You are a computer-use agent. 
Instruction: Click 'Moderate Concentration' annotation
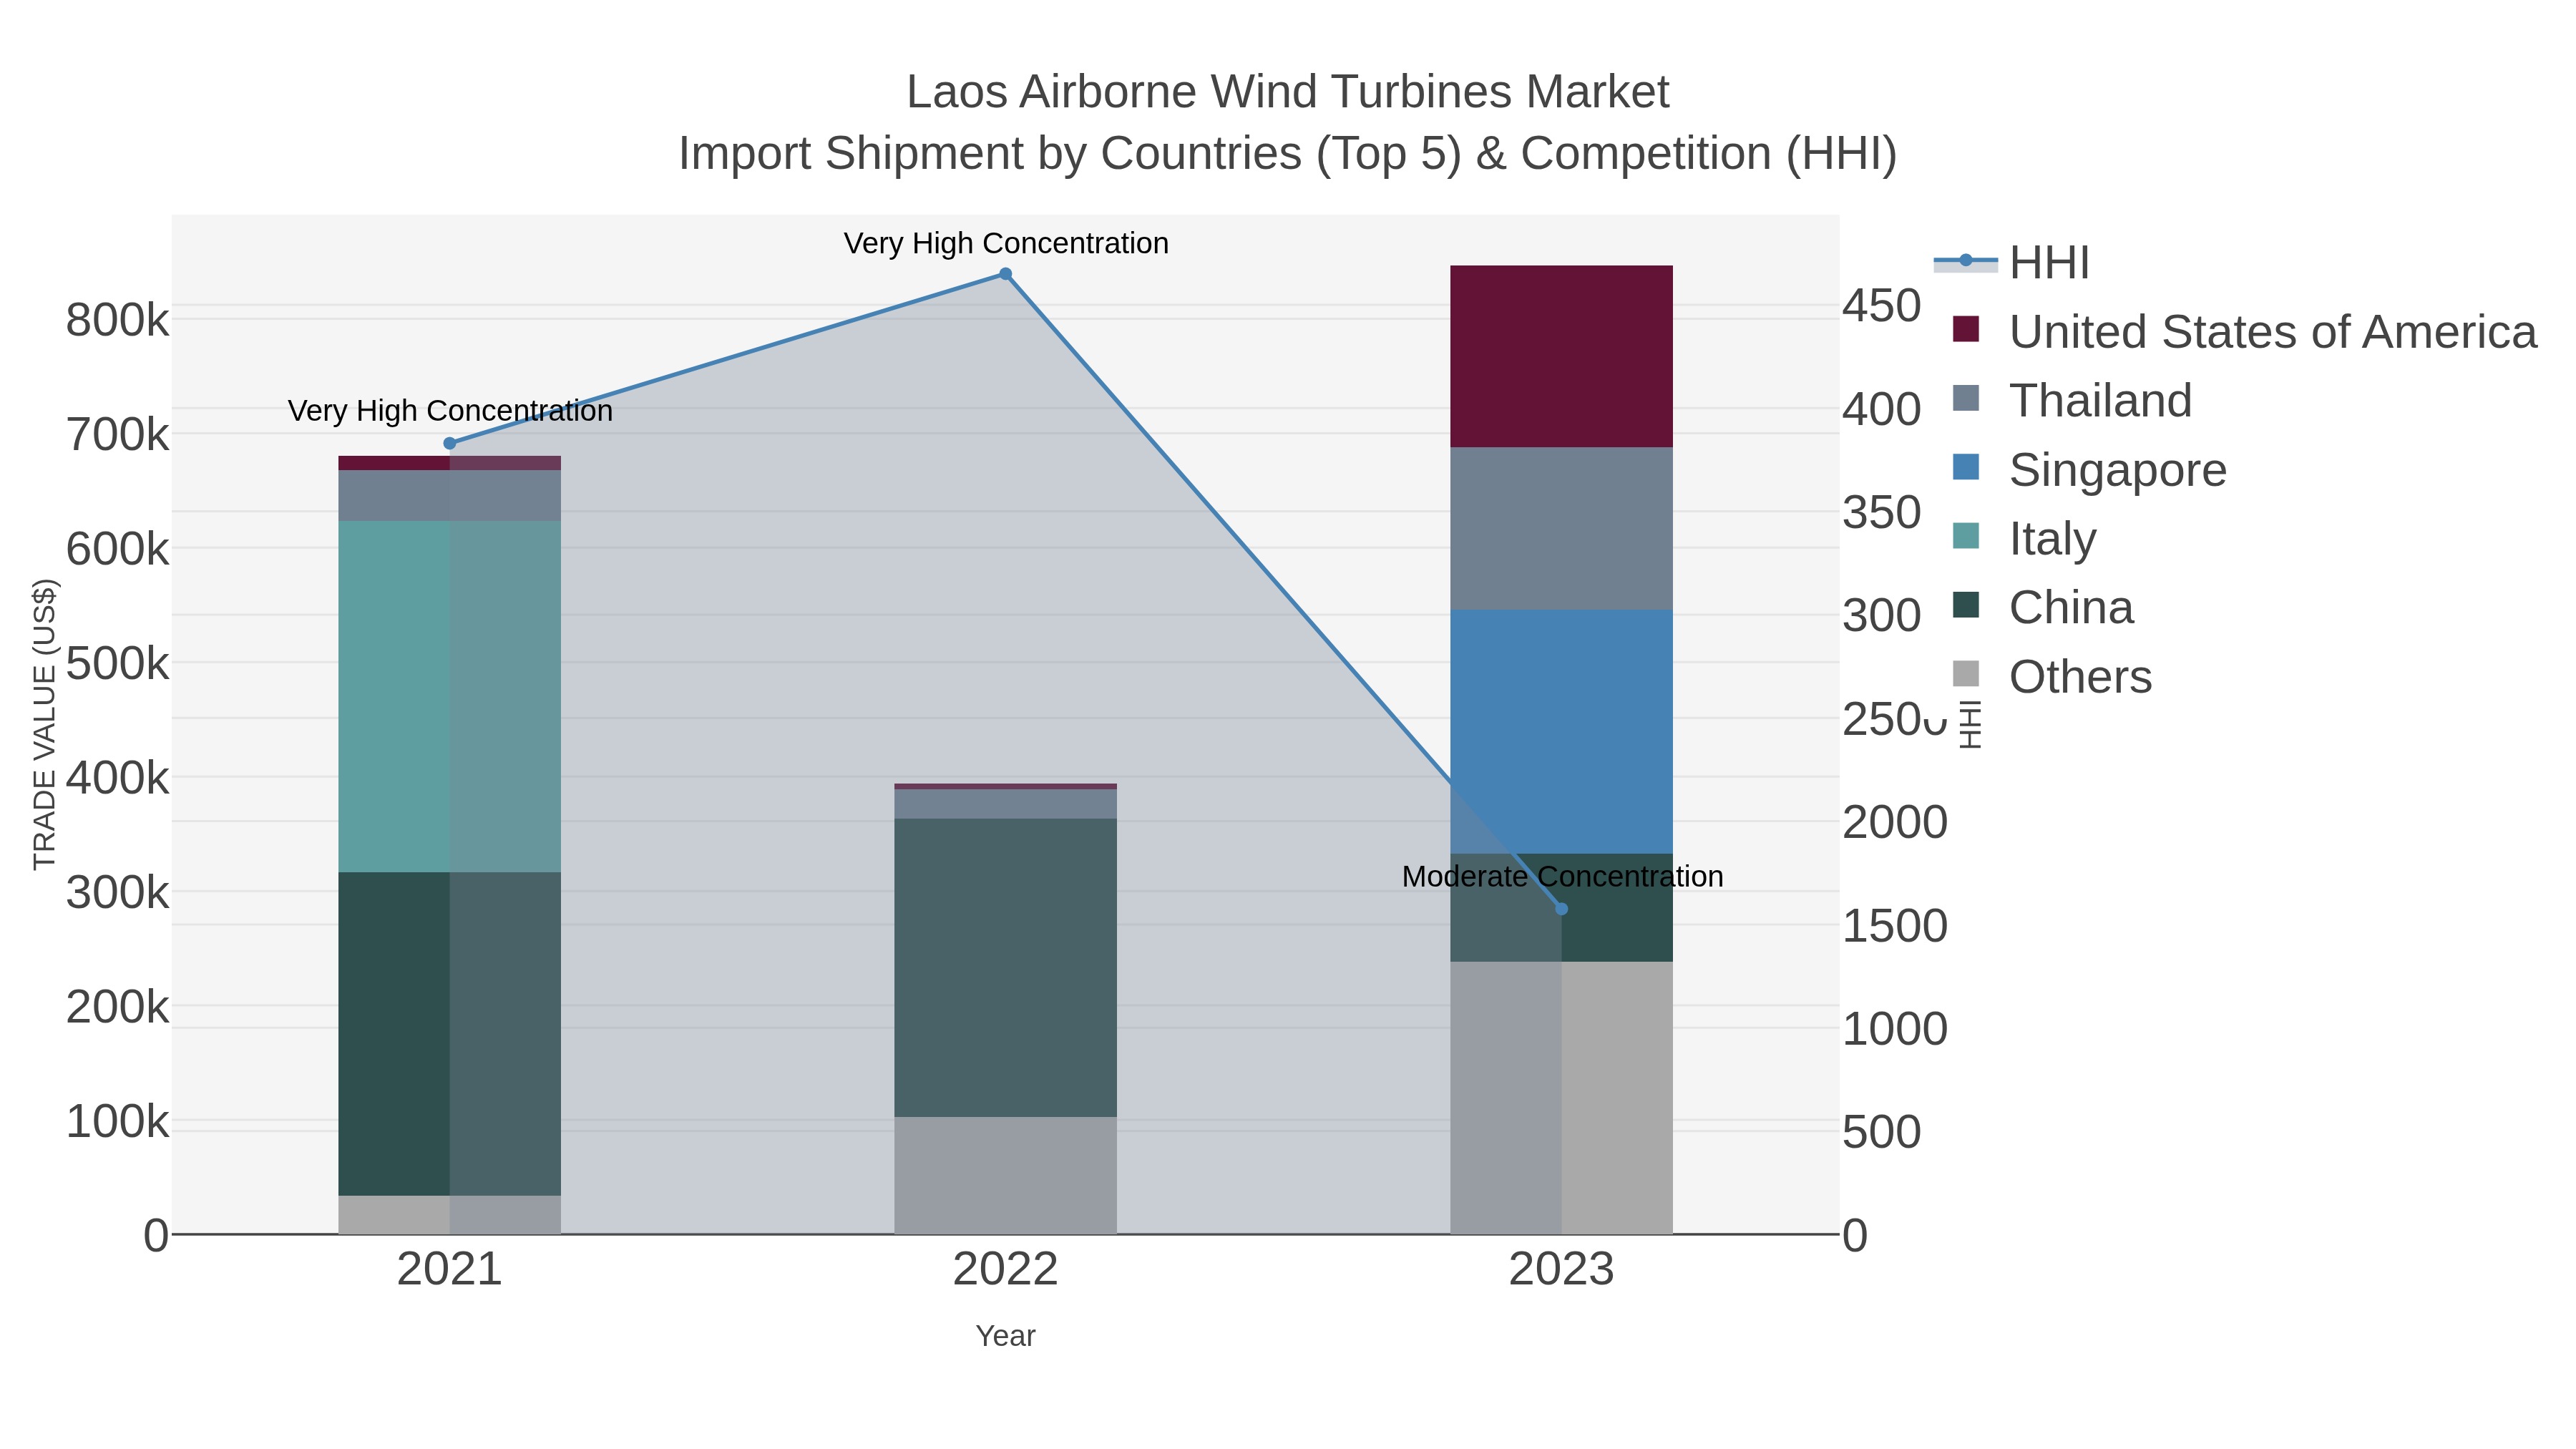[1562, 877]
